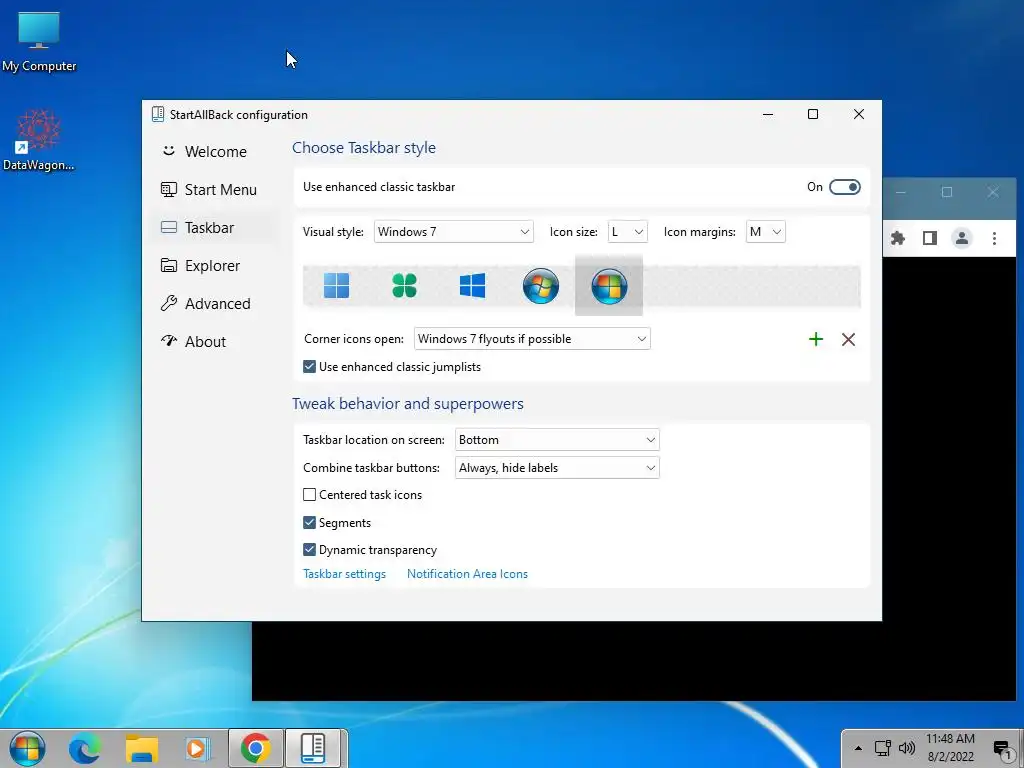Disable Dynamic transparency checkbox
This screenshot has height=768, width=1024.
coord(310,550)
